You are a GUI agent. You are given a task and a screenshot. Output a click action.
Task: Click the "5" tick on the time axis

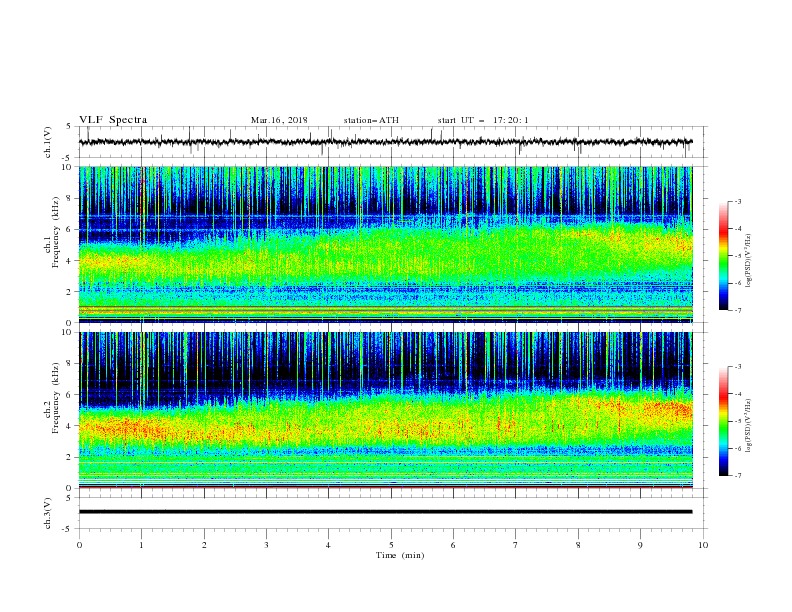click(391, 545)
